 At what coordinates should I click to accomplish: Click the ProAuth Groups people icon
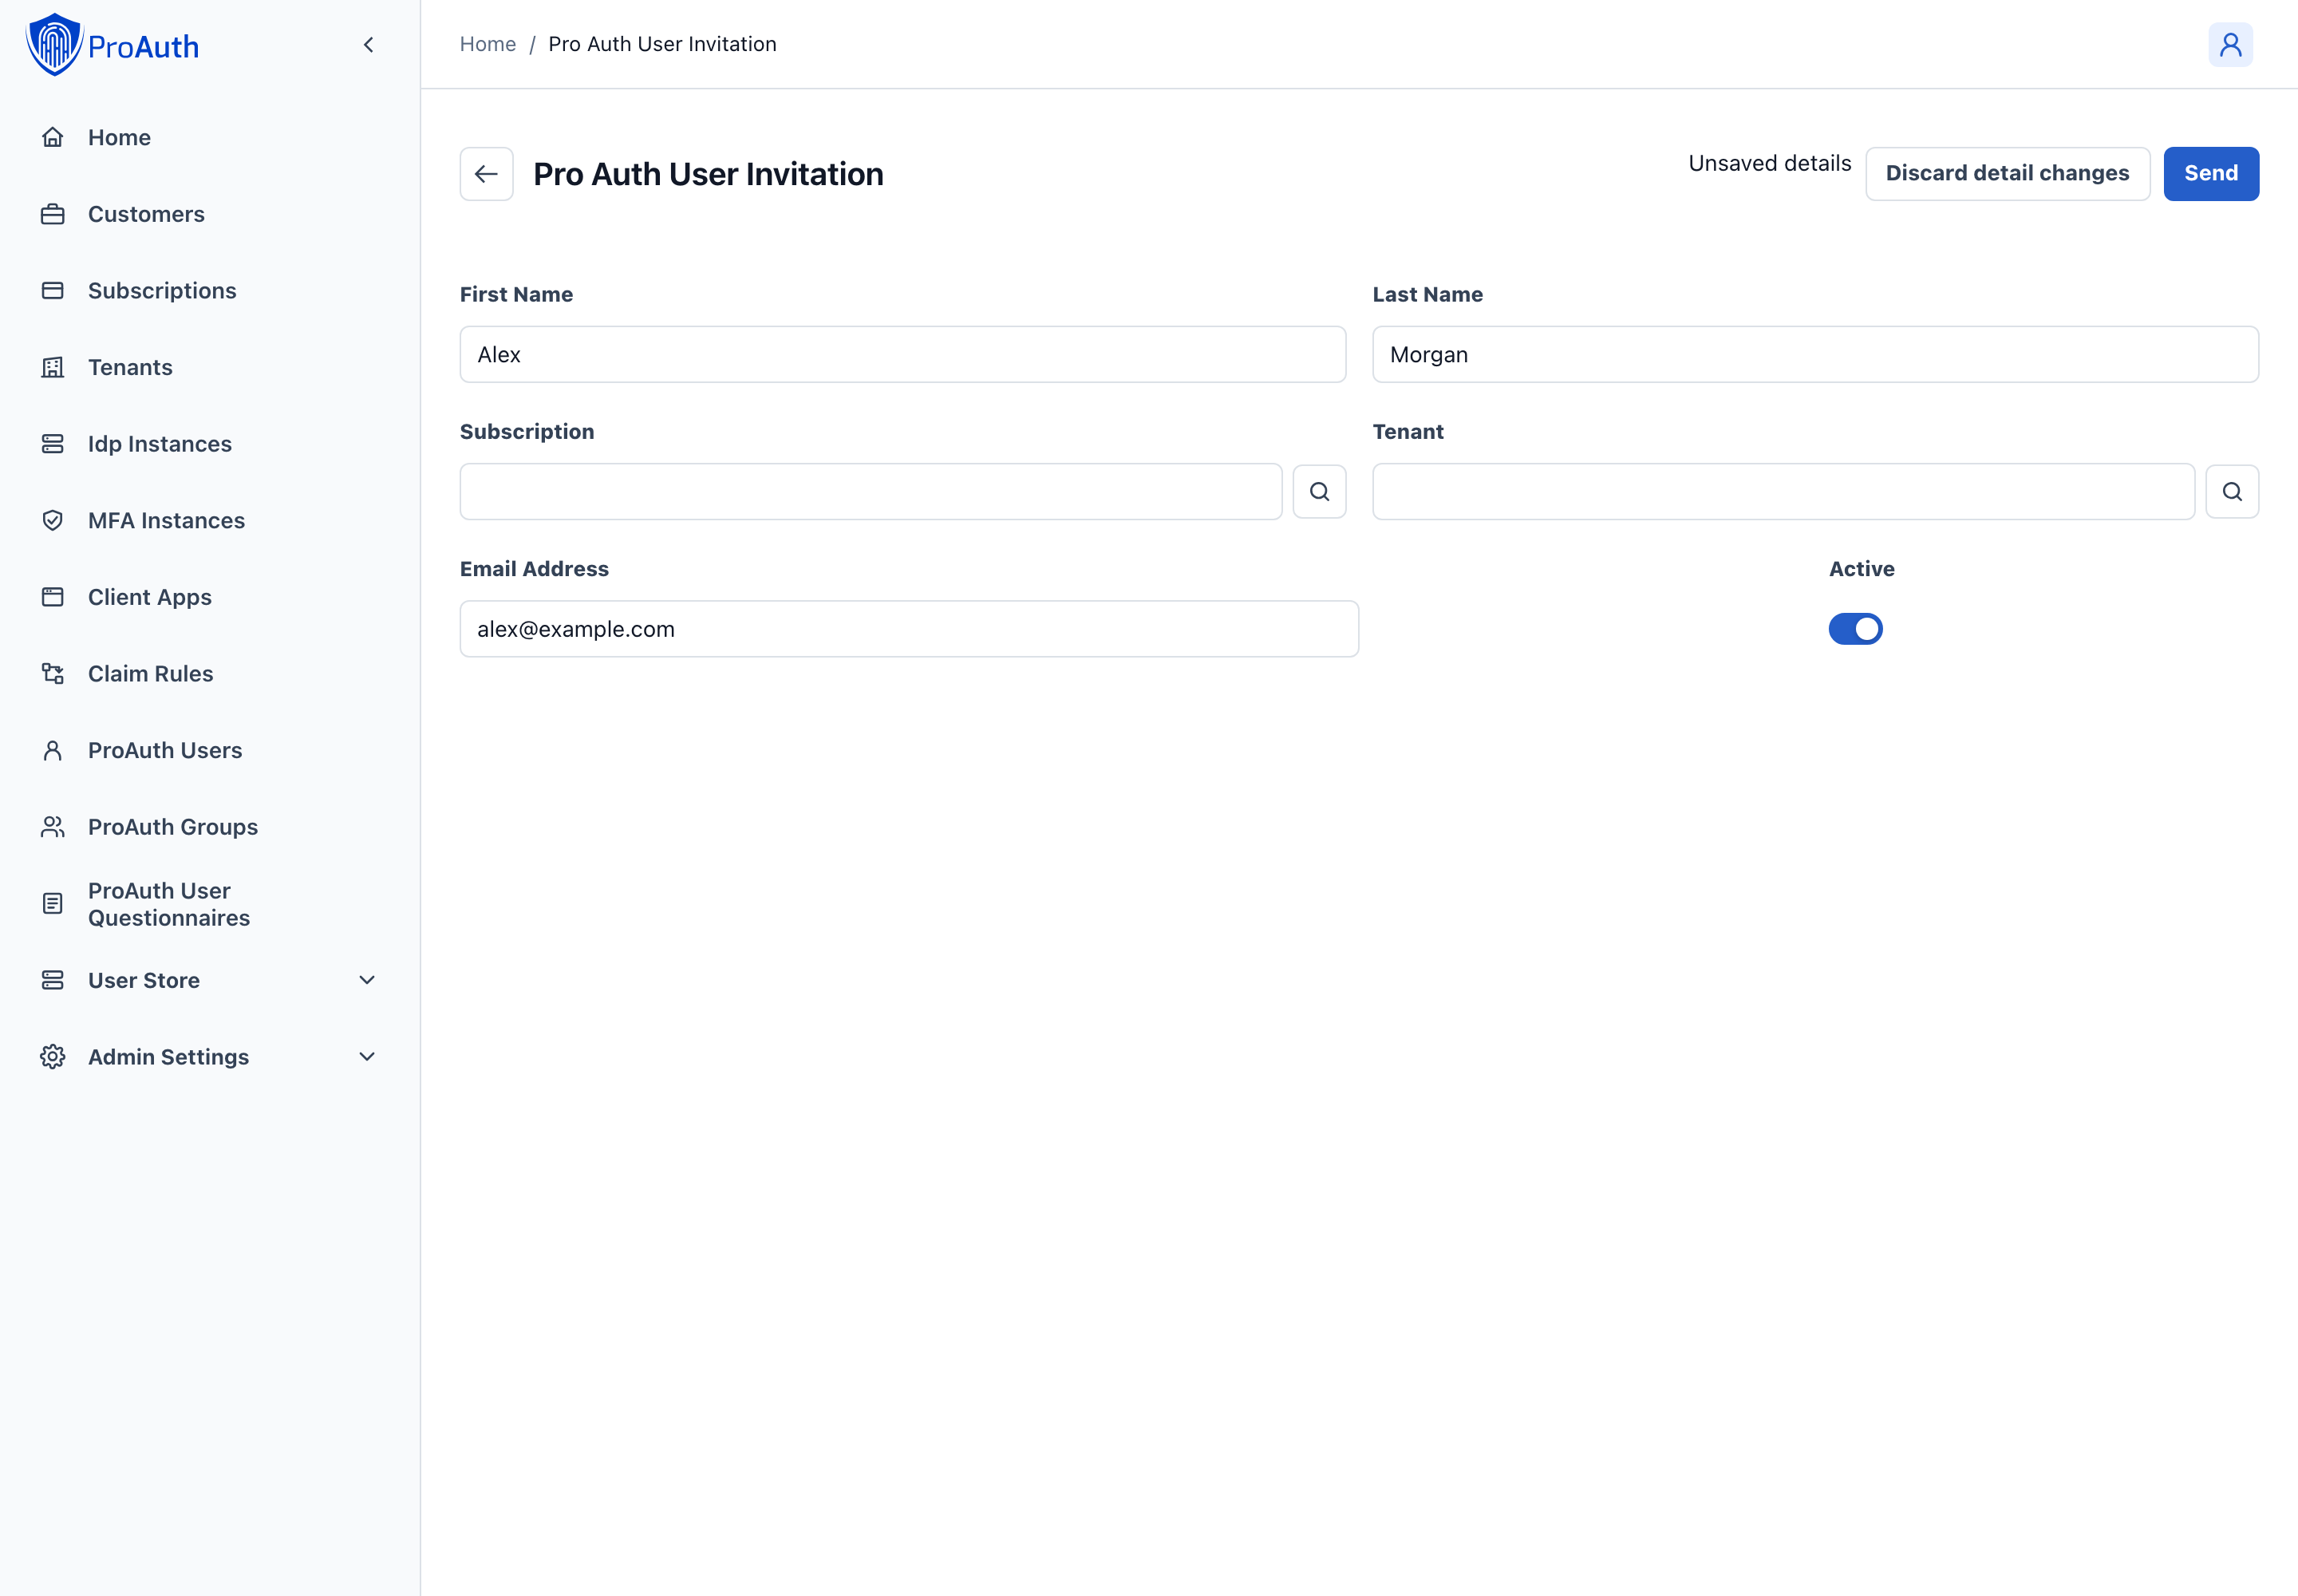53,827
